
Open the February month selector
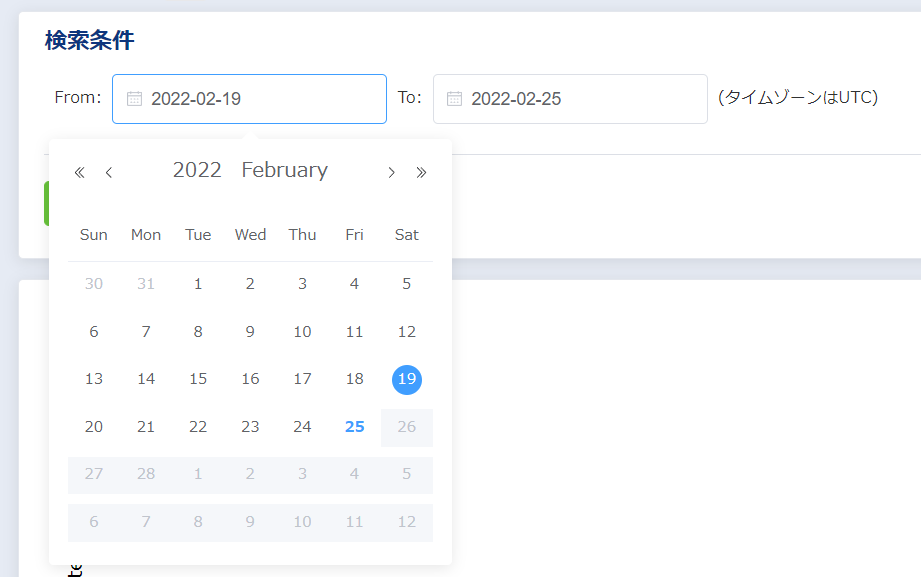click(x=284, y=170)
